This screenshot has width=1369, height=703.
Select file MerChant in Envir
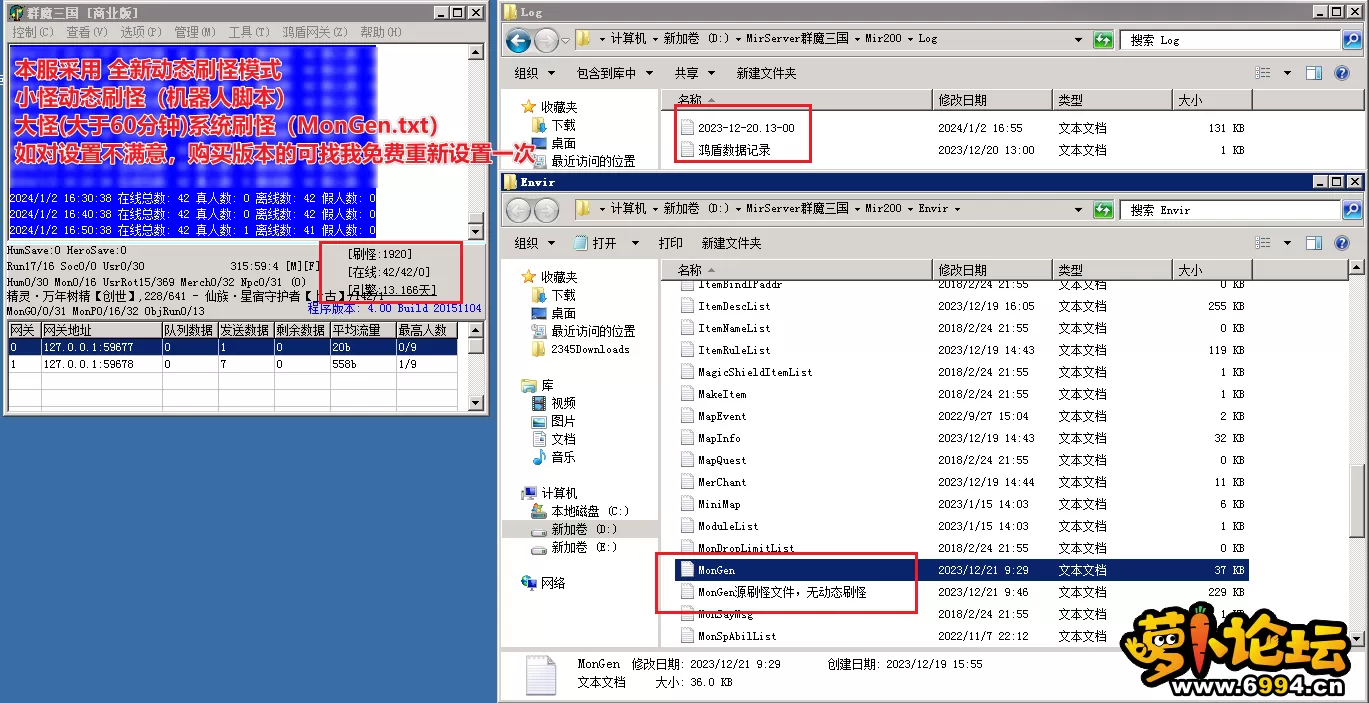pyautogui.click(x=713, y=482)
